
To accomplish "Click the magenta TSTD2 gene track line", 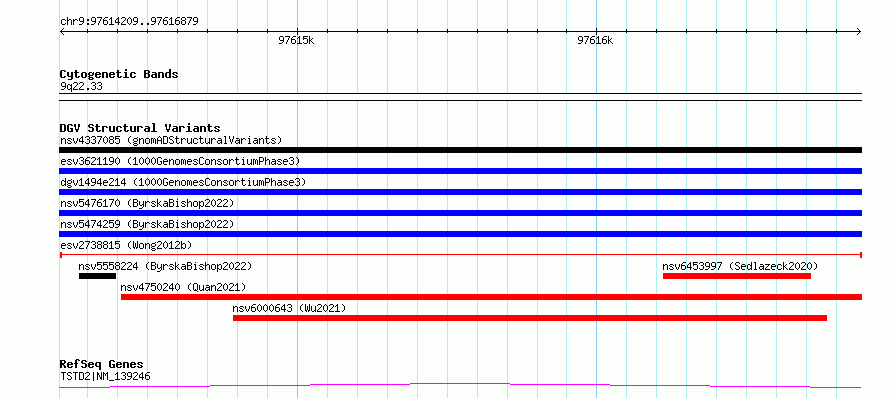I will 460,386.
